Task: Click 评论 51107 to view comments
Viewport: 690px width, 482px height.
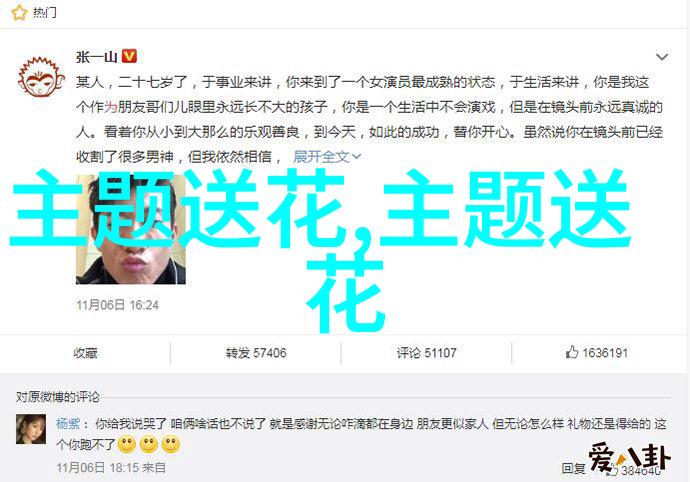Action: point(426,353)
